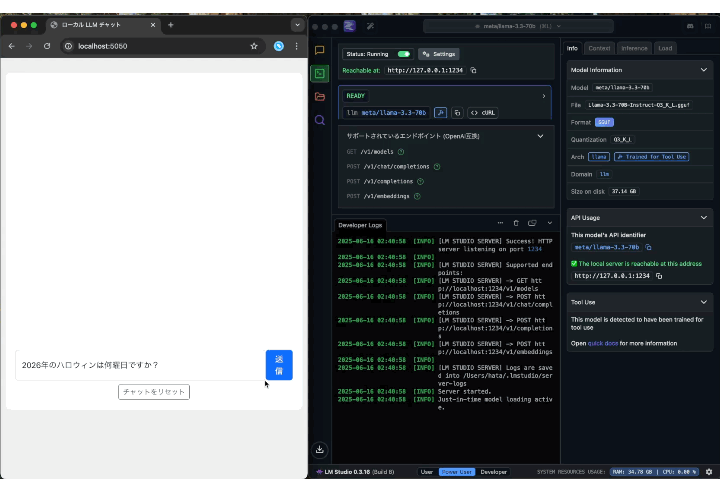Open the Chat icon in LM Studio sidebar
This screenshot has width=720, height=492.
(320, 50)
